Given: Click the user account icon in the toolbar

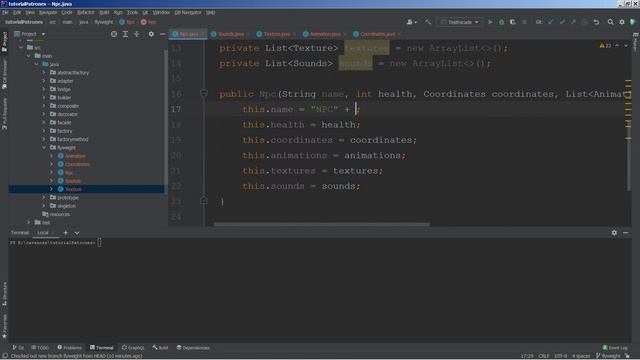Looking at the screenshot, I should tap(411, 22).
